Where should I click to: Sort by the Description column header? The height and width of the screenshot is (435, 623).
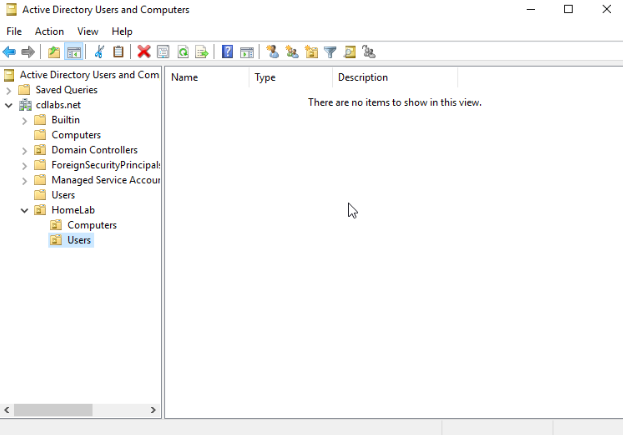395,77
